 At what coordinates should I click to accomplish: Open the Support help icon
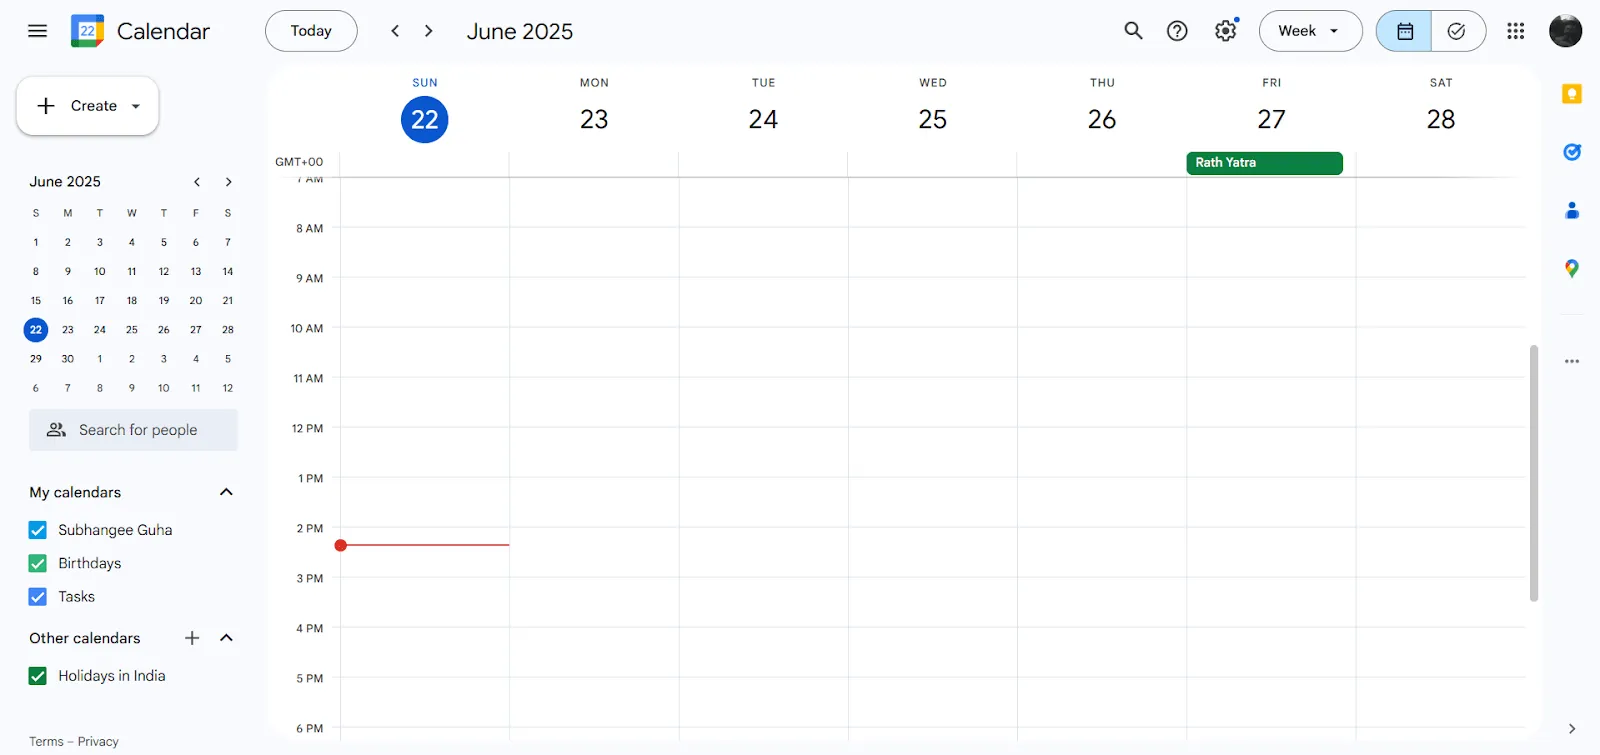[x=1177, y=31]
